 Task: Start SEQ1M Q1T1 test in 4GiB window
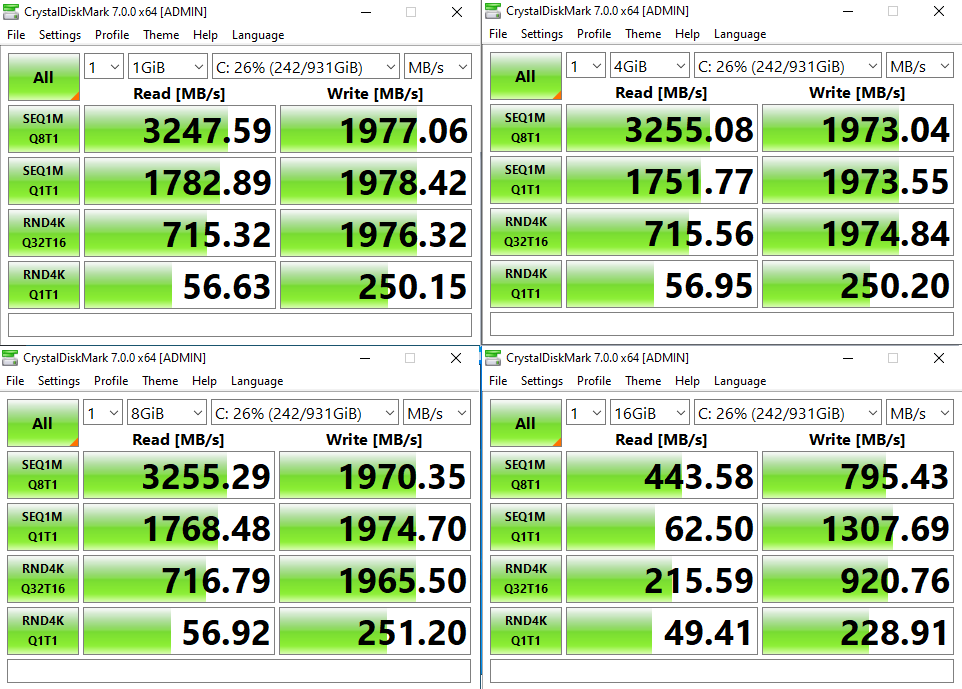(525, 180)
